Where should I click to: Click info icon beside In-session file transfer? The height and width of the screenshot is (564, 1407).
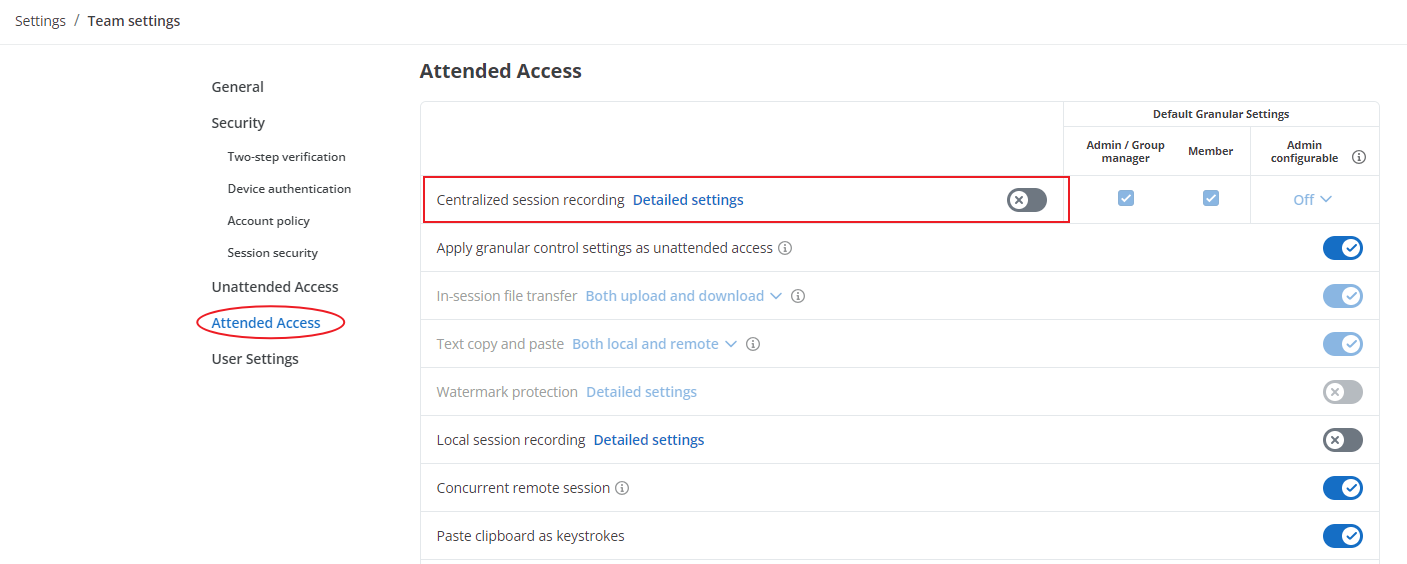[x=798, y=296]
